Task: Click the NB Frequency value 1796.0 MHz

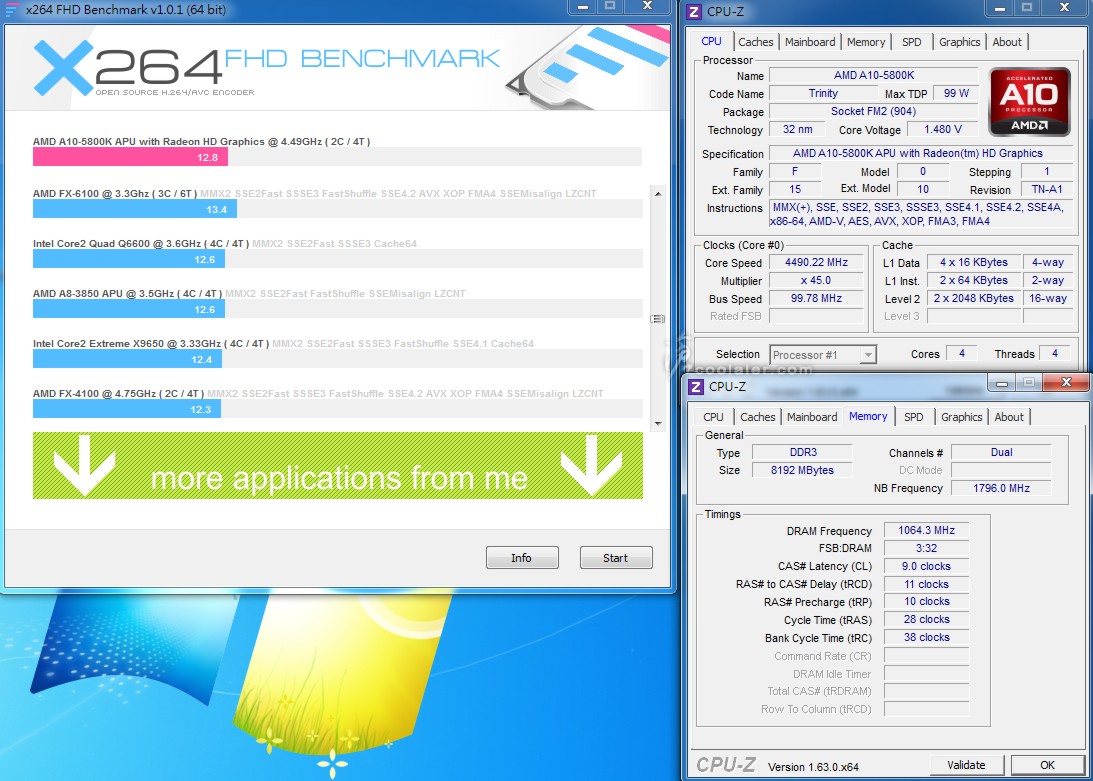Action: point(1001,488)
